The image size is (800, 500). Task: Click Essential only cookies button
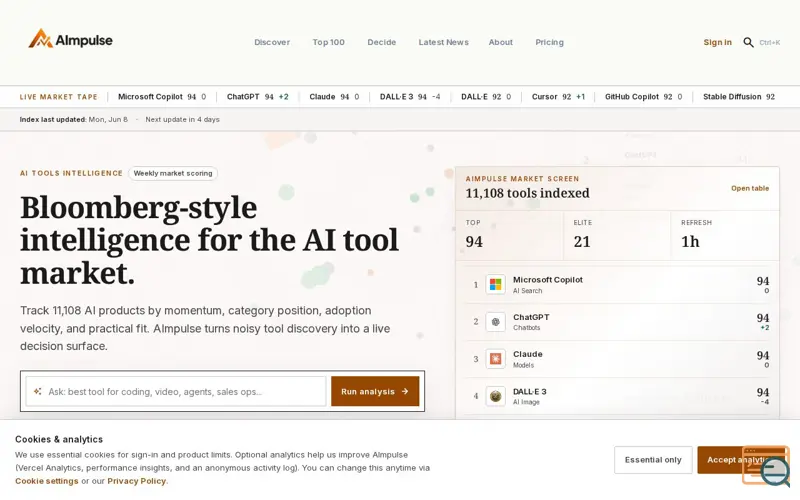[653, 460]
